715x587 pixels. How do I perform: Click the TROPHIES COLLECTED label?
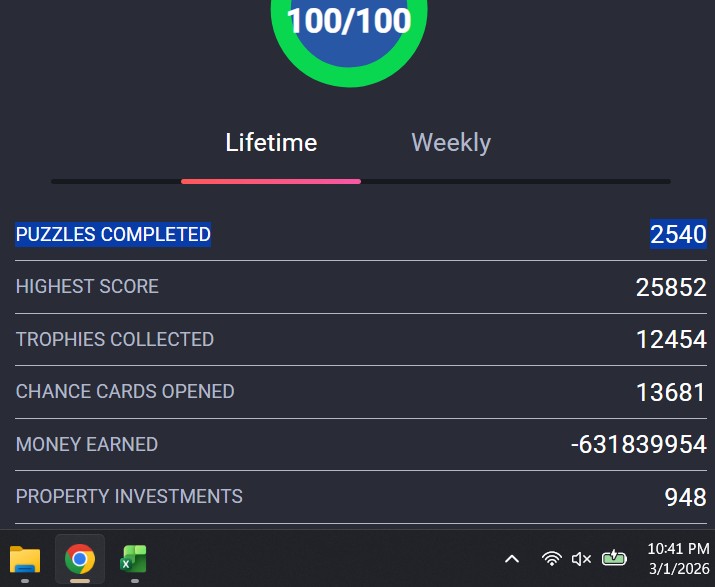tap(115, 339)
